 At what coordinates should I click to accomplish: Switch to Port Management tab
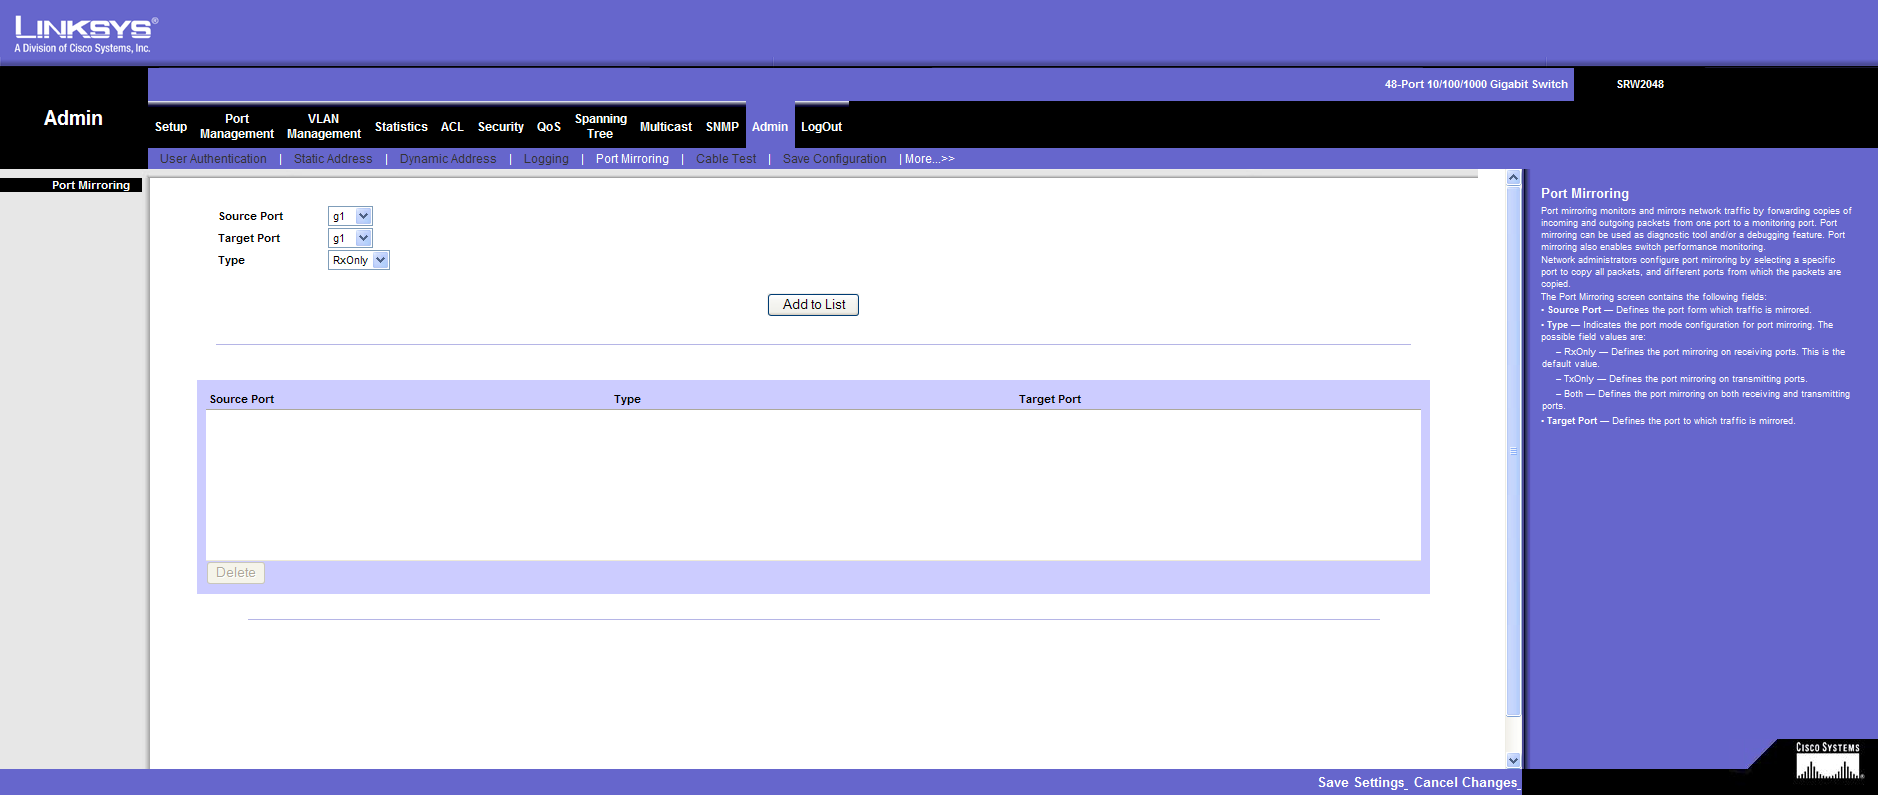(x=237, y=126)
